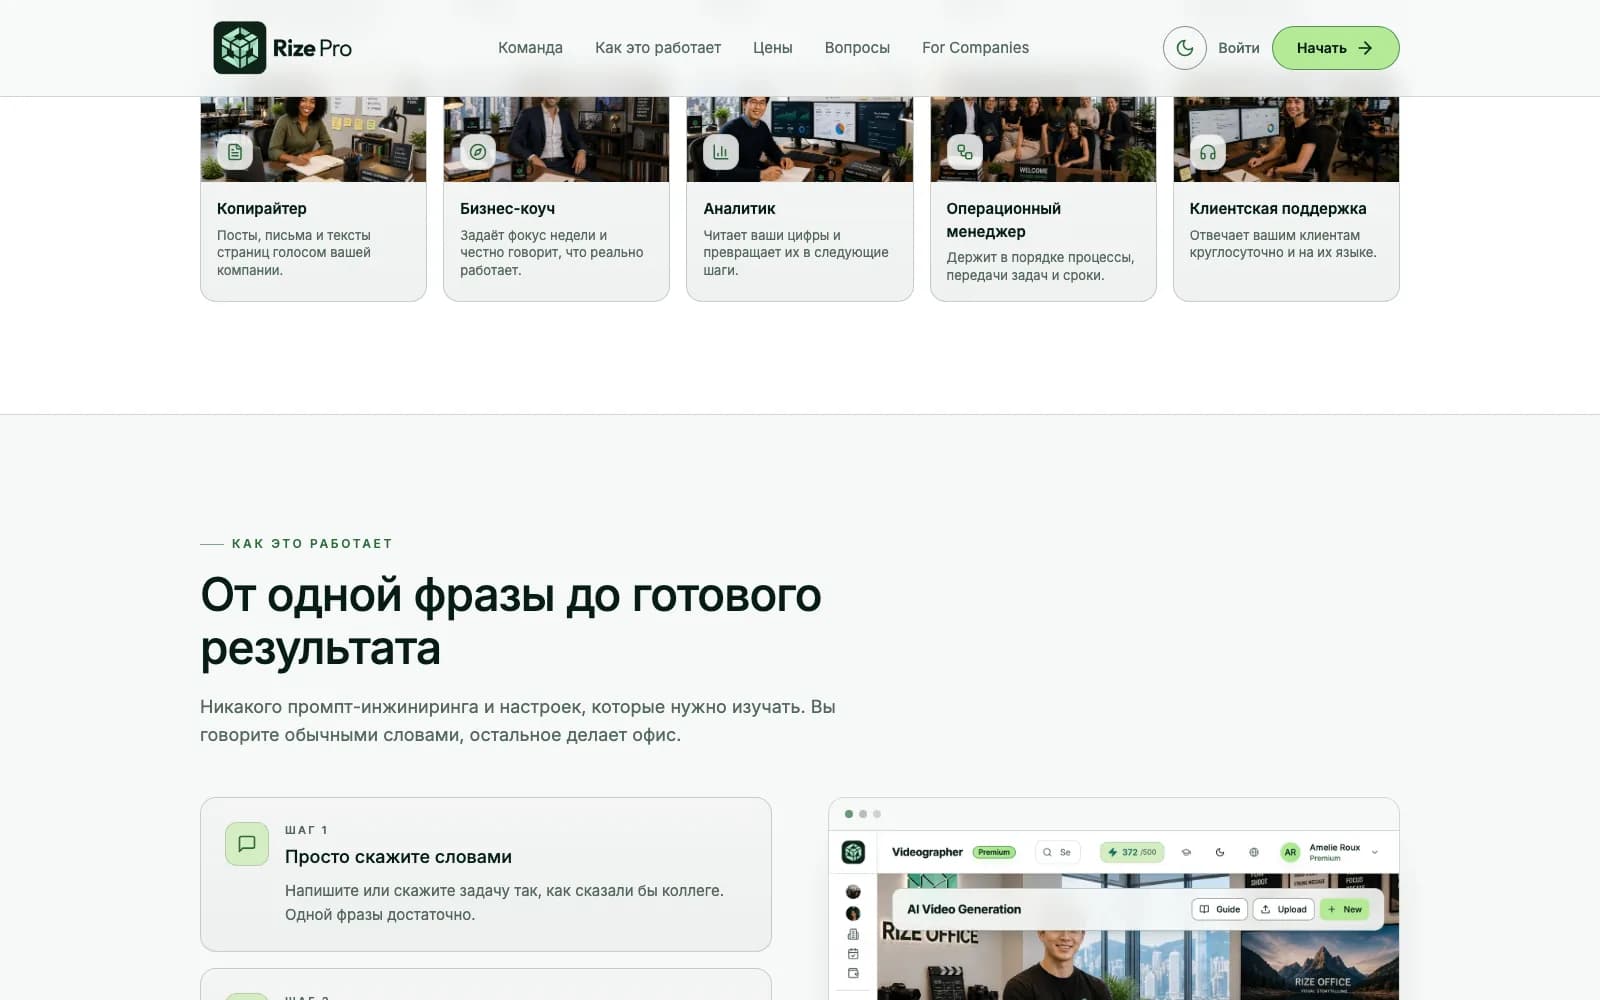Click the bar chart icon on Аналитик card
The image size is (1600, 1000).
click(x=721, y=152)
